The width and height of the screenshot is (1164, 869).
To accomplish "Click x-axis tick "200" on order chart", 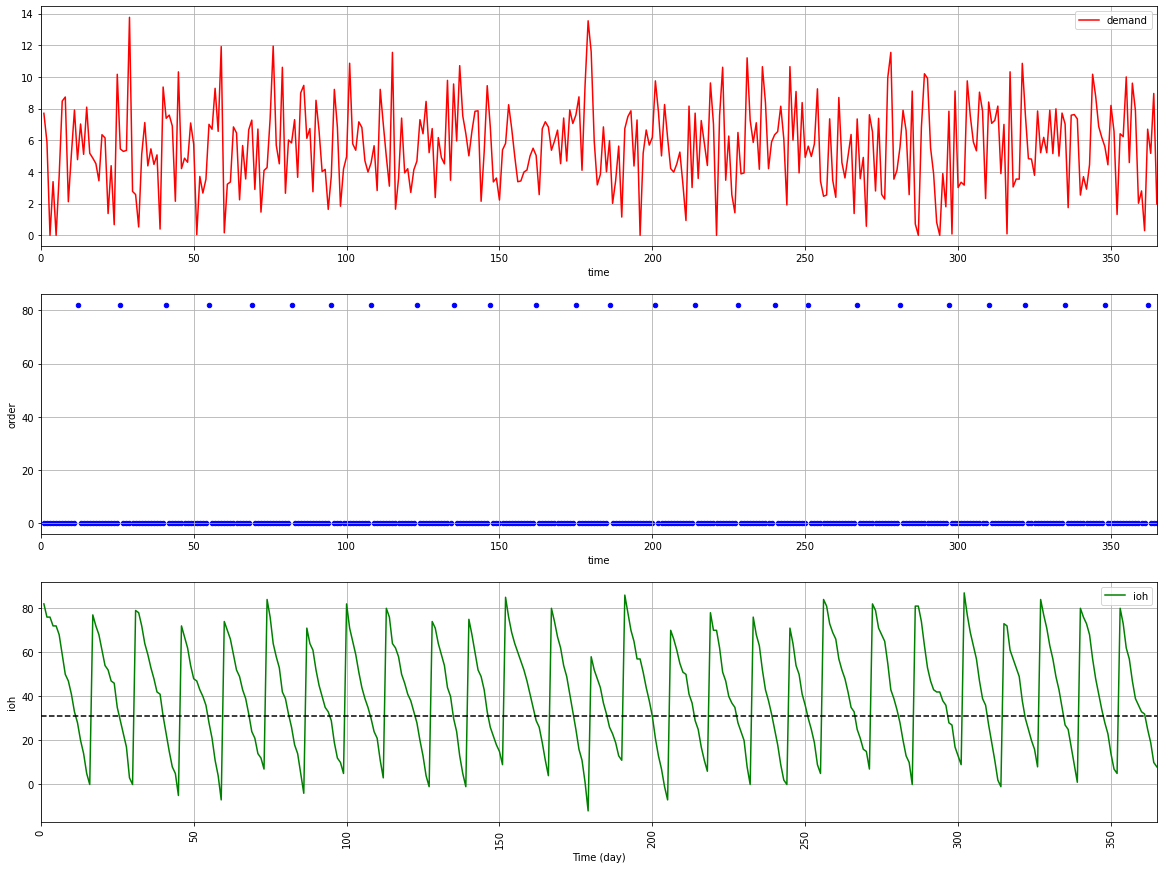I will [653, 546].
